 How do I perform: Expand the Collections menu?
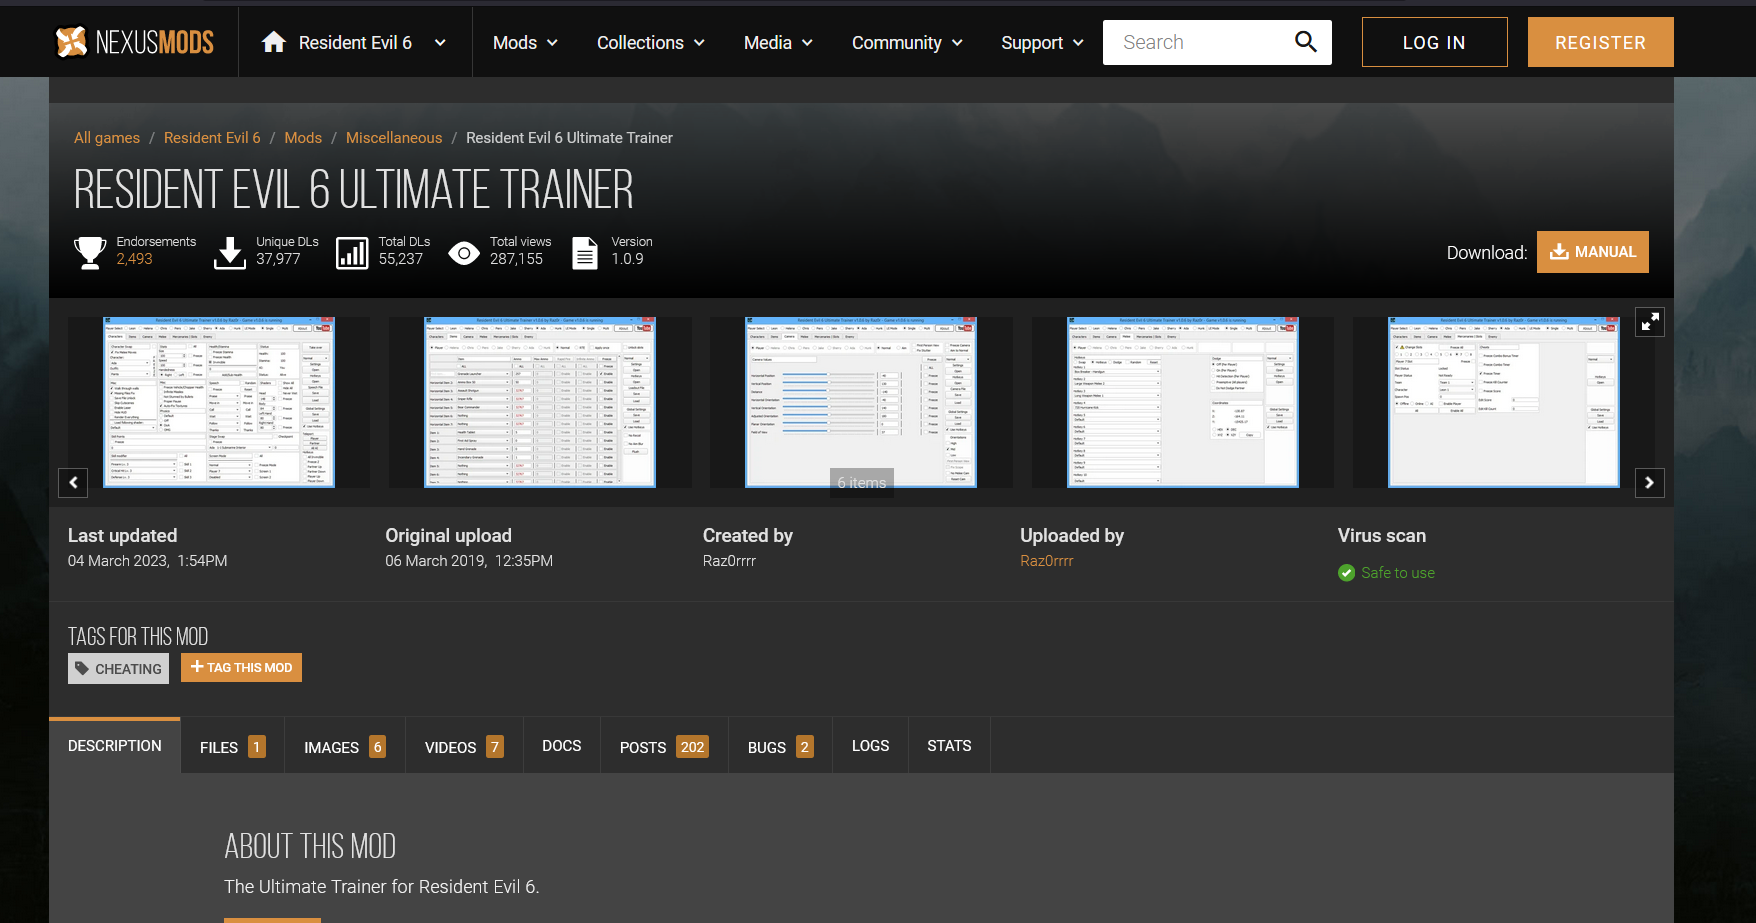[651, 42]
